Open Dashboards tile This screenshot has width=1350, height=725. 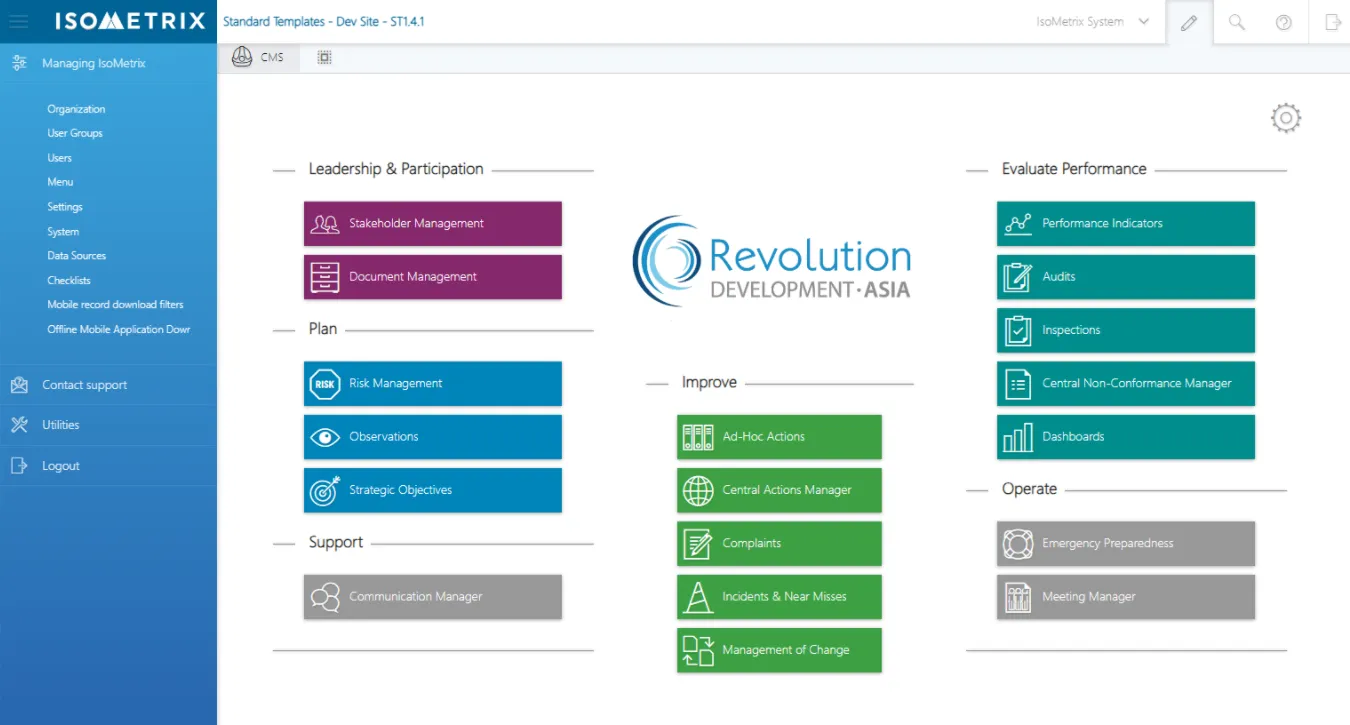(1126, 437)
